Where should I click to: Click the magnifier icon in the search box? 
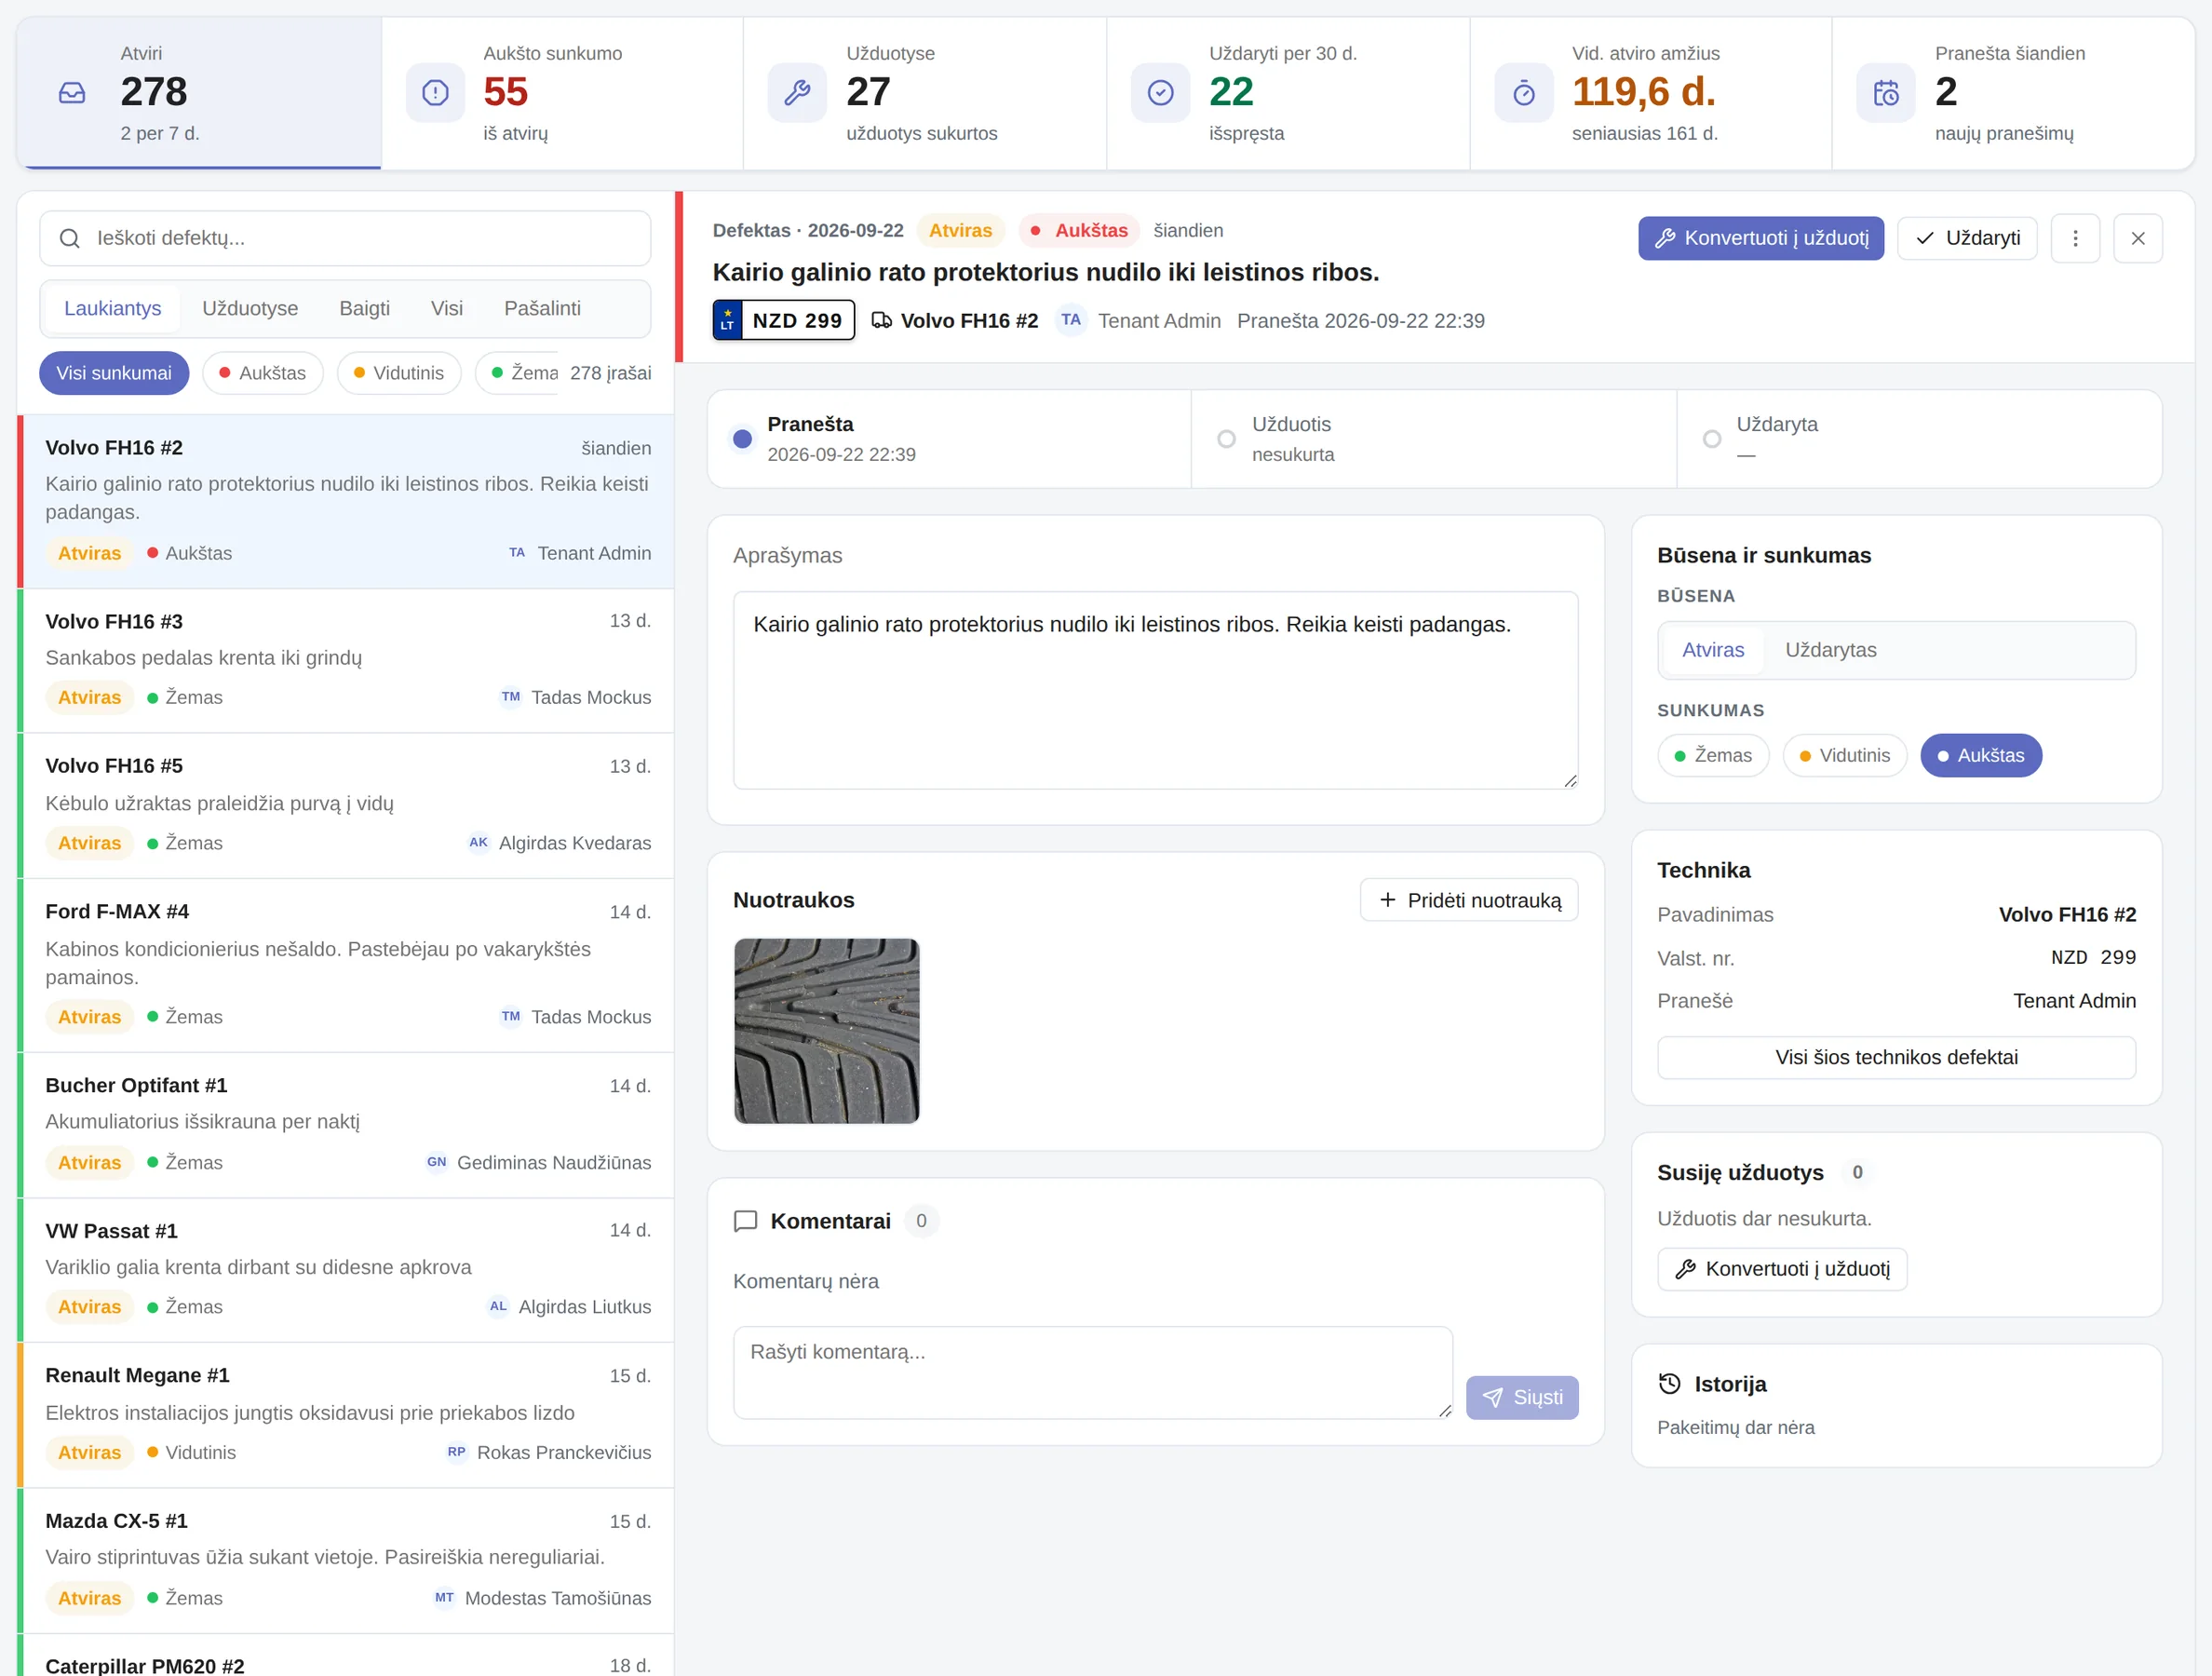point(70,238)
